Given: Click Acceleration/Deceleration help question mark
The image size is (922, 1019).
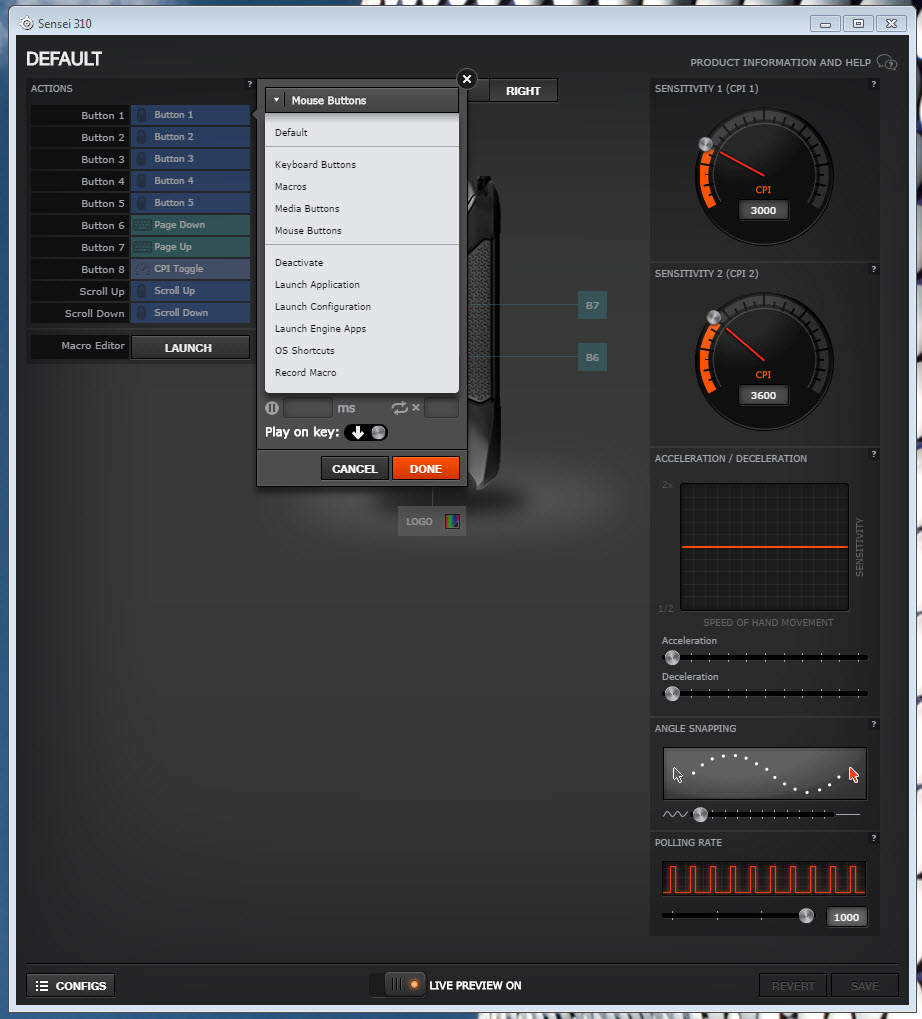Looking at the screenshot, I should [873, 454].
